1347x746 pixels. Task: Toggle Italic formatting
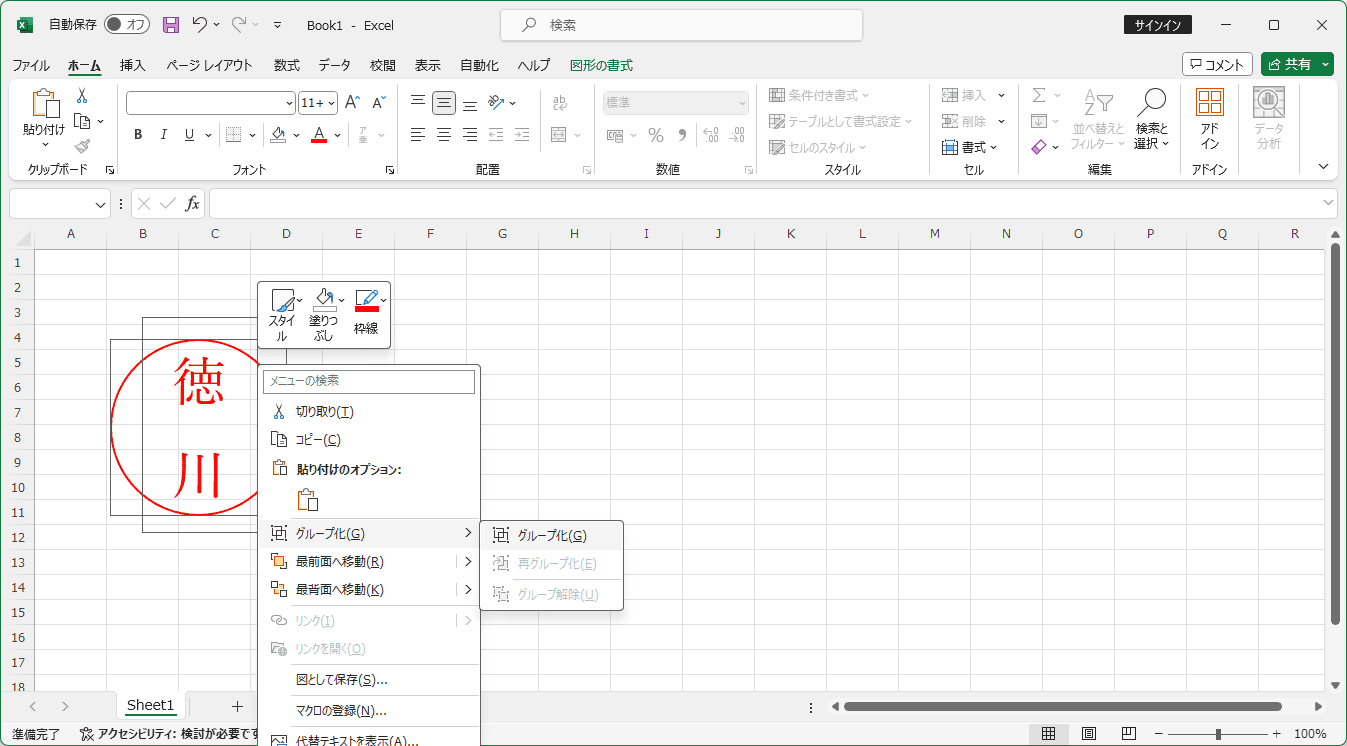(x=163, y=135)
